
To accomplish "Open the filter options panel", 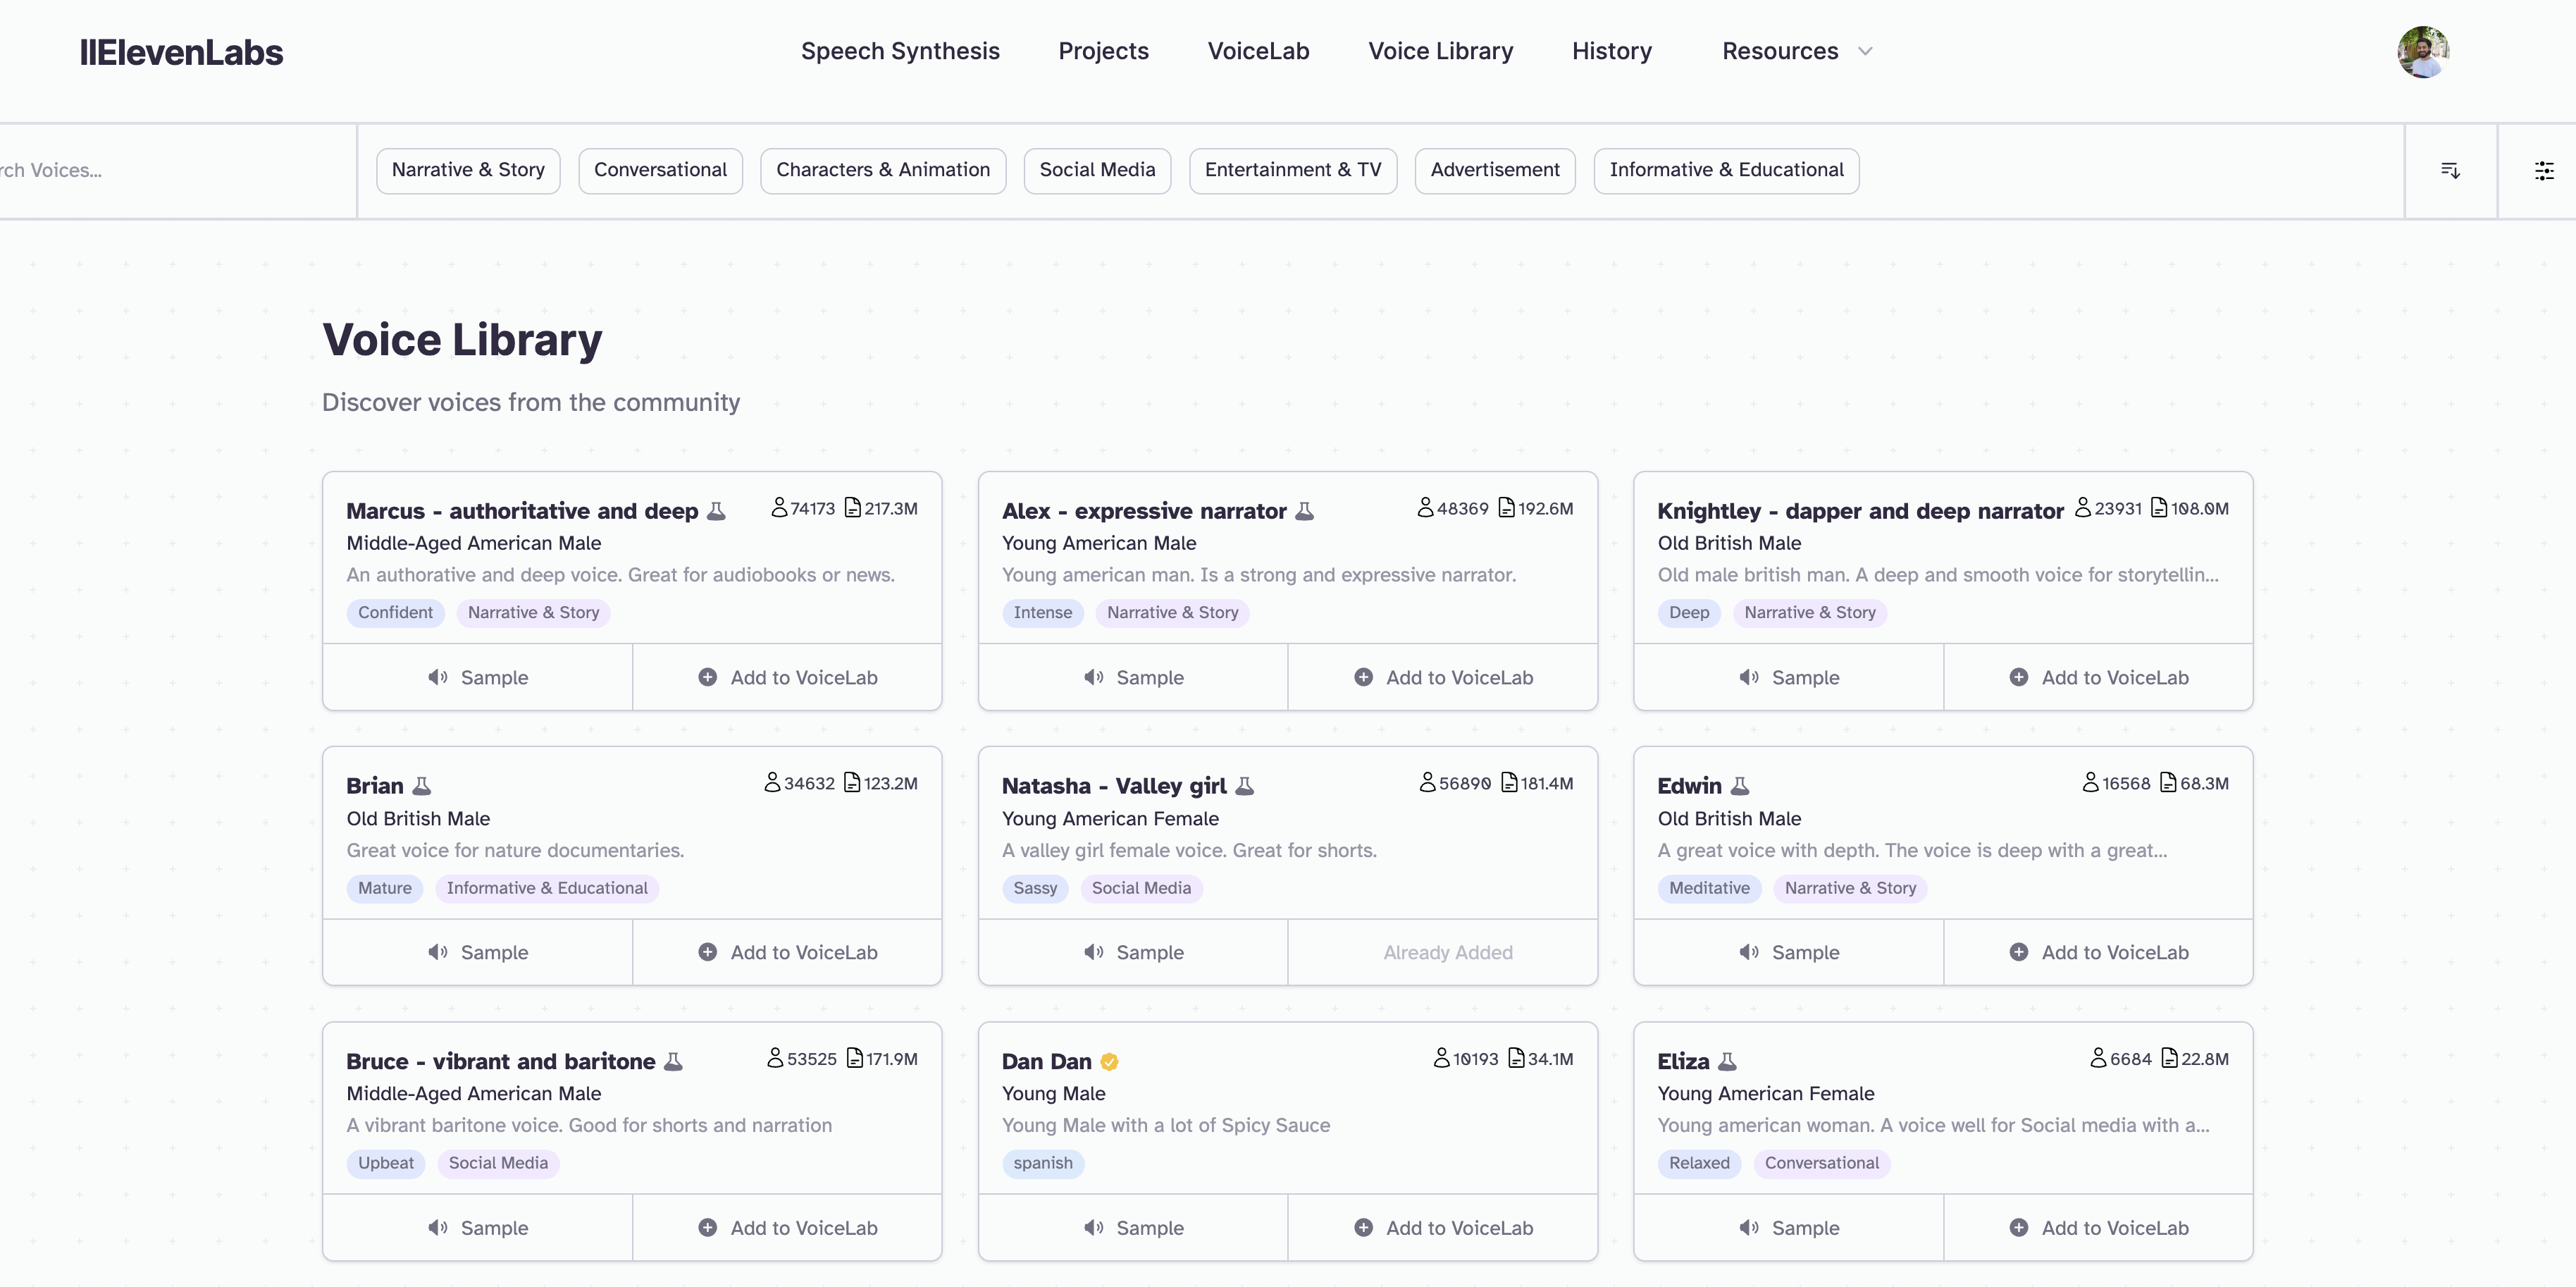I will [2545, 170].
